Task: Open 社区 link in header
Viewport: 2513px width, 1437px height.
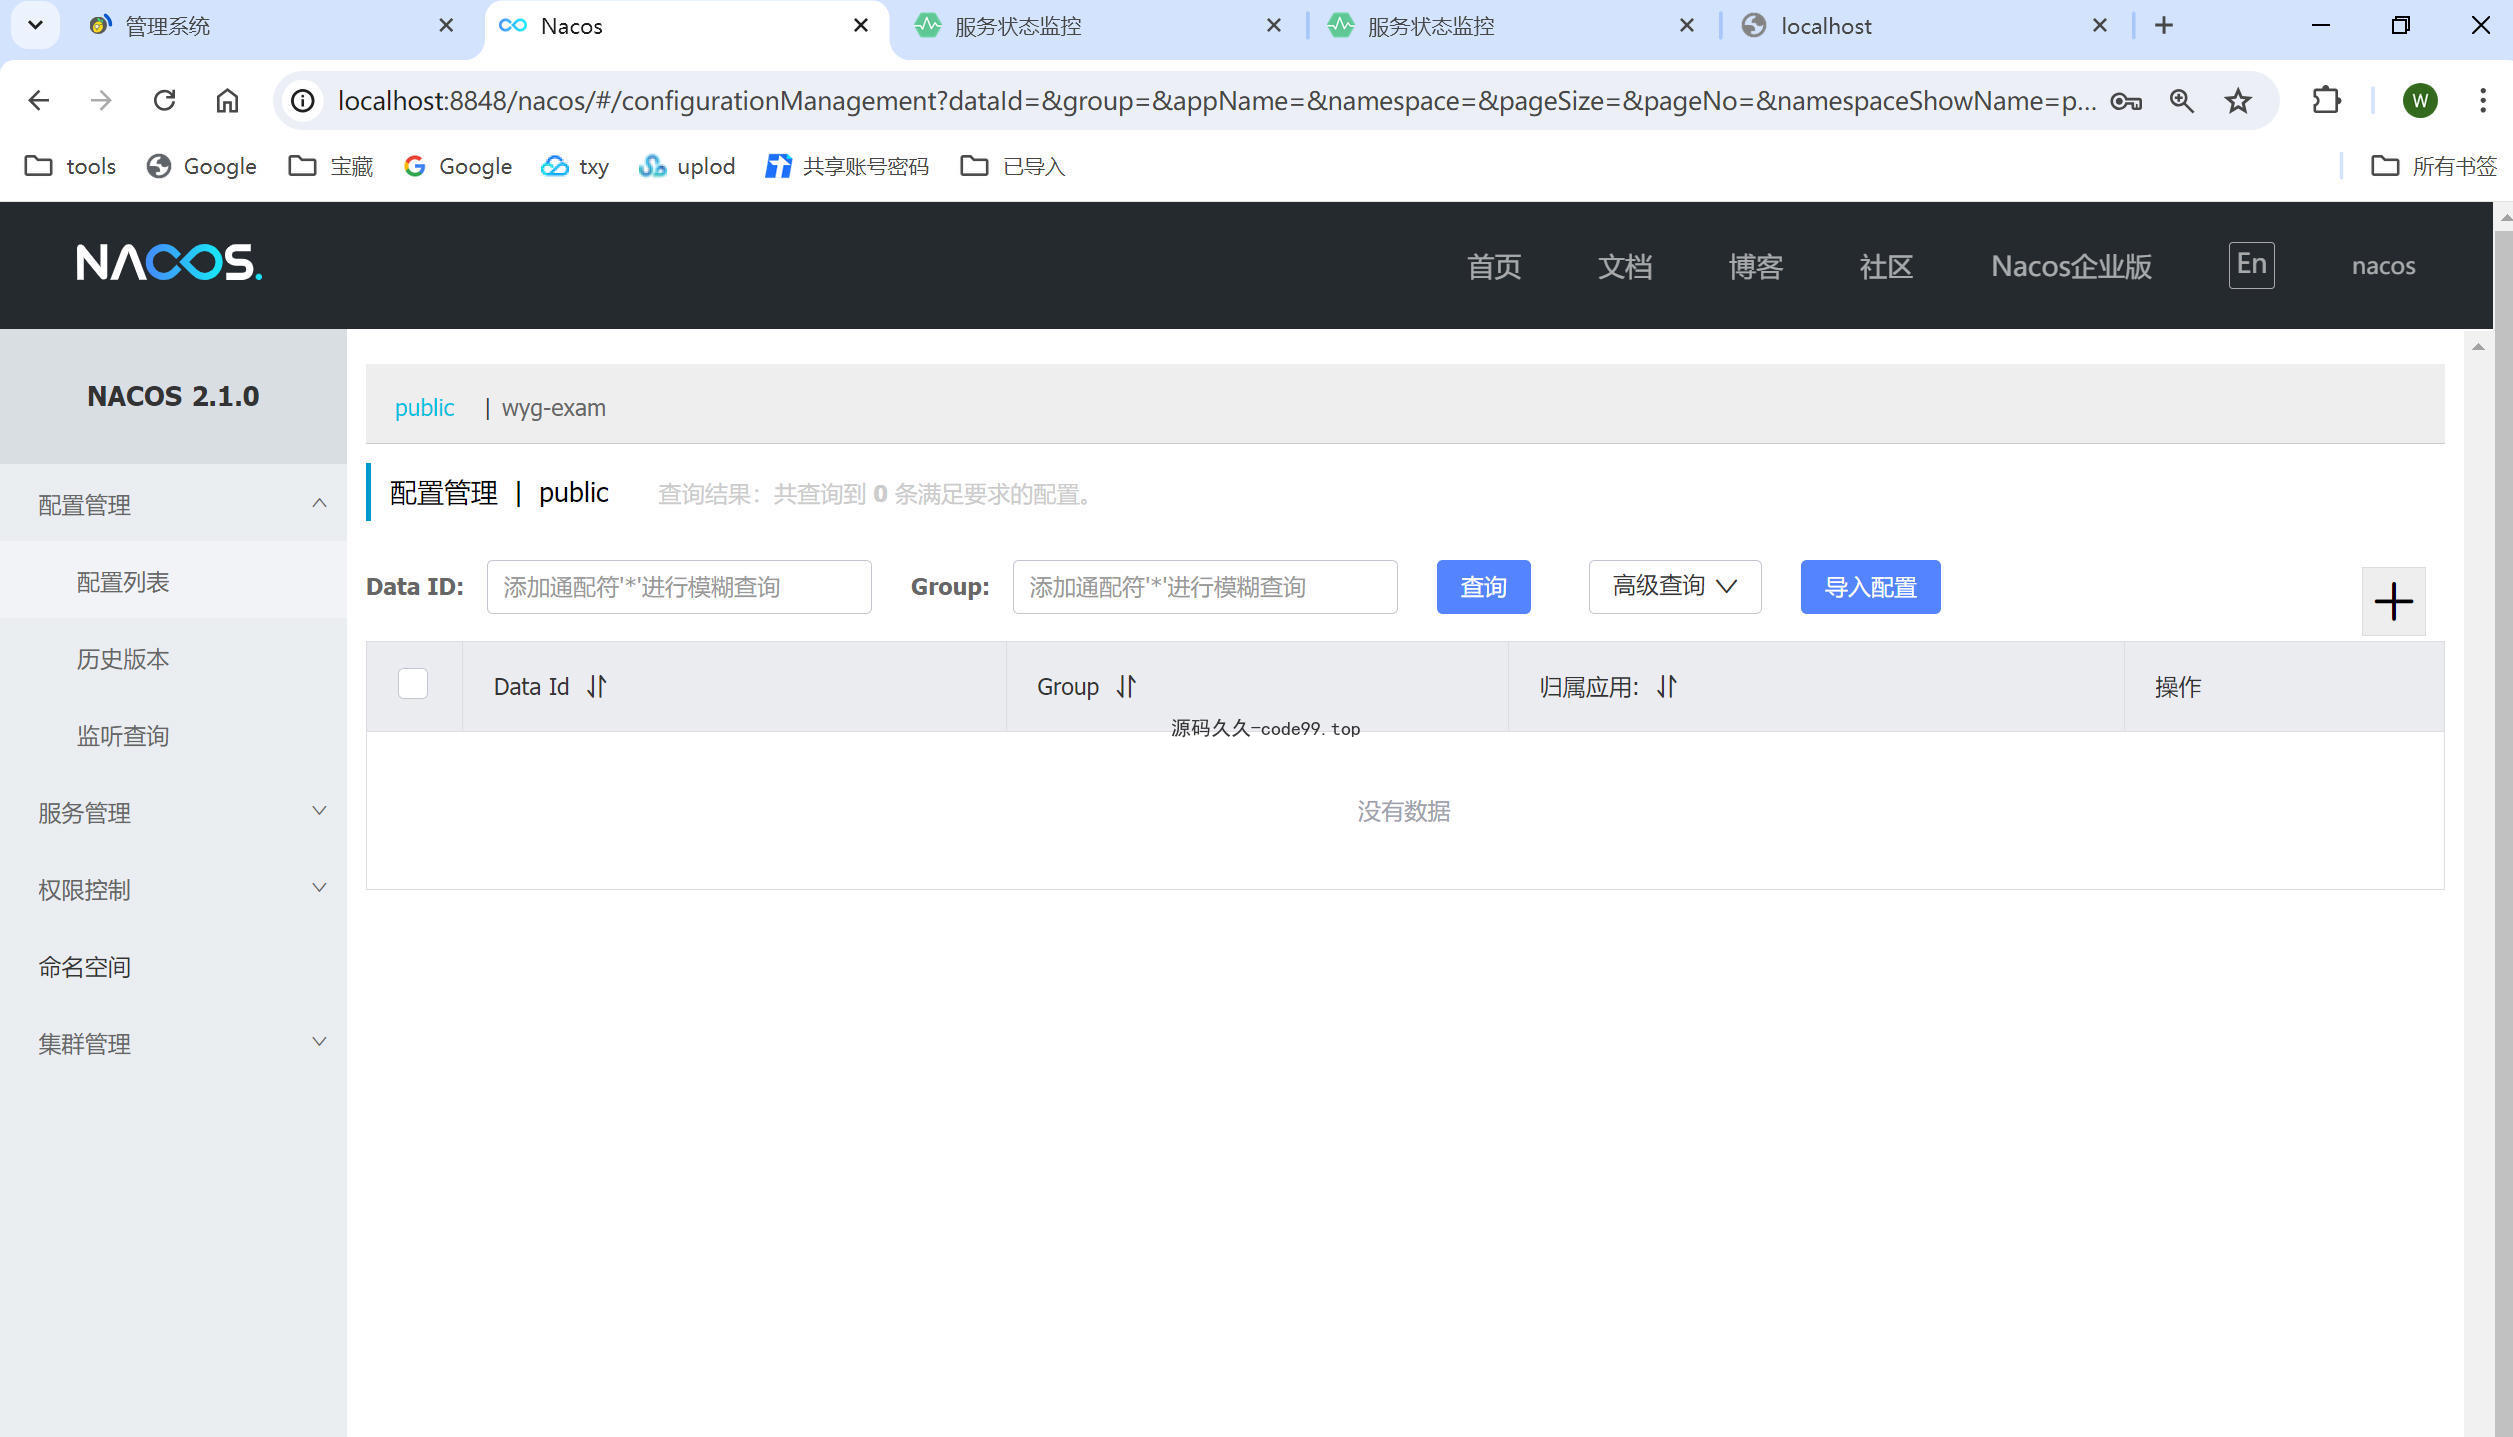Action: (x=1885, y=266)
